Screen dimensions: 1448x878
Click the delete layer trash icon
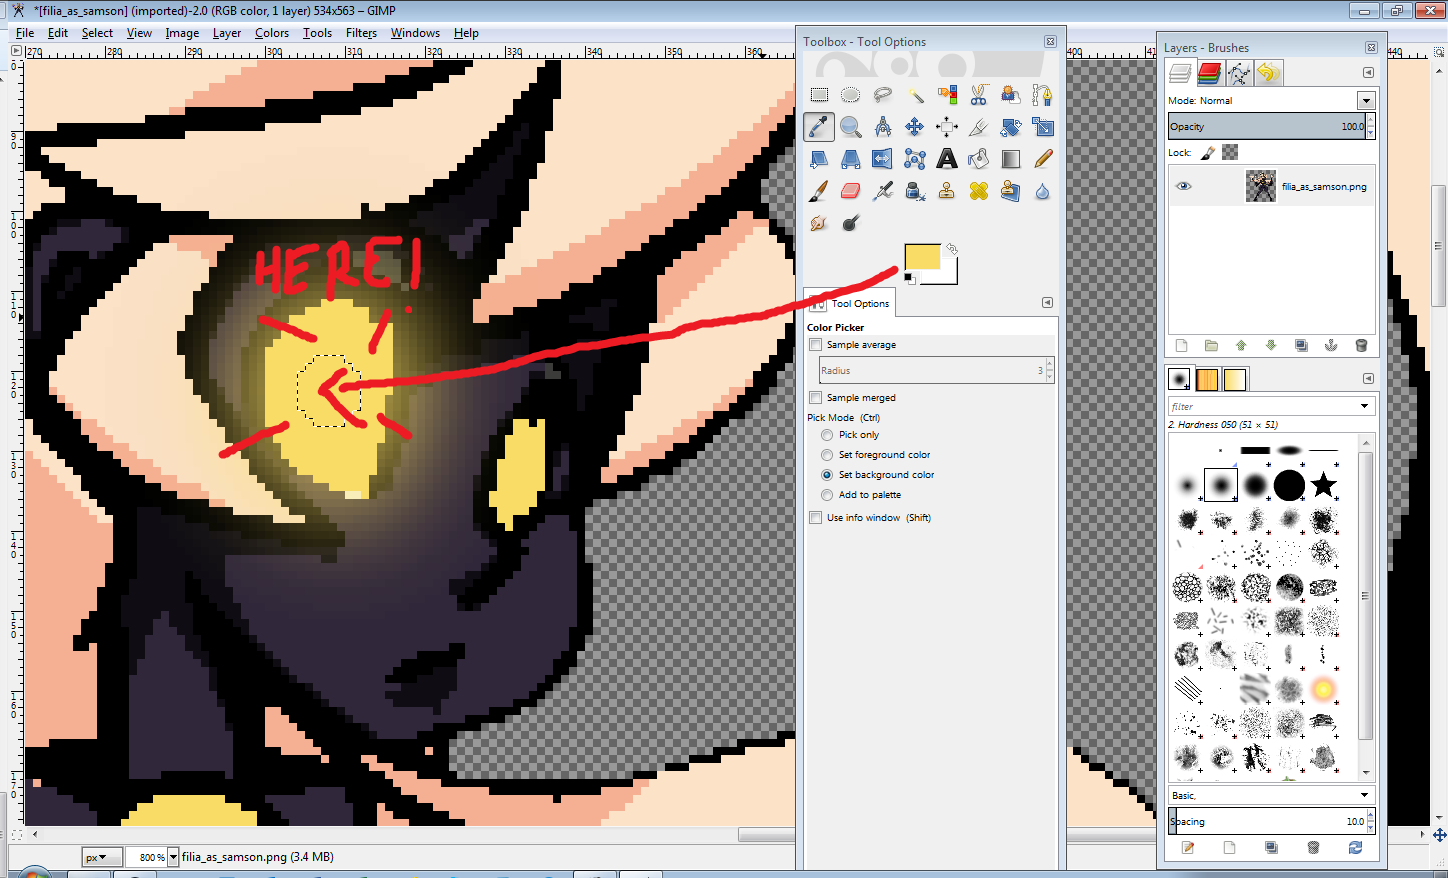[1361, 346]
